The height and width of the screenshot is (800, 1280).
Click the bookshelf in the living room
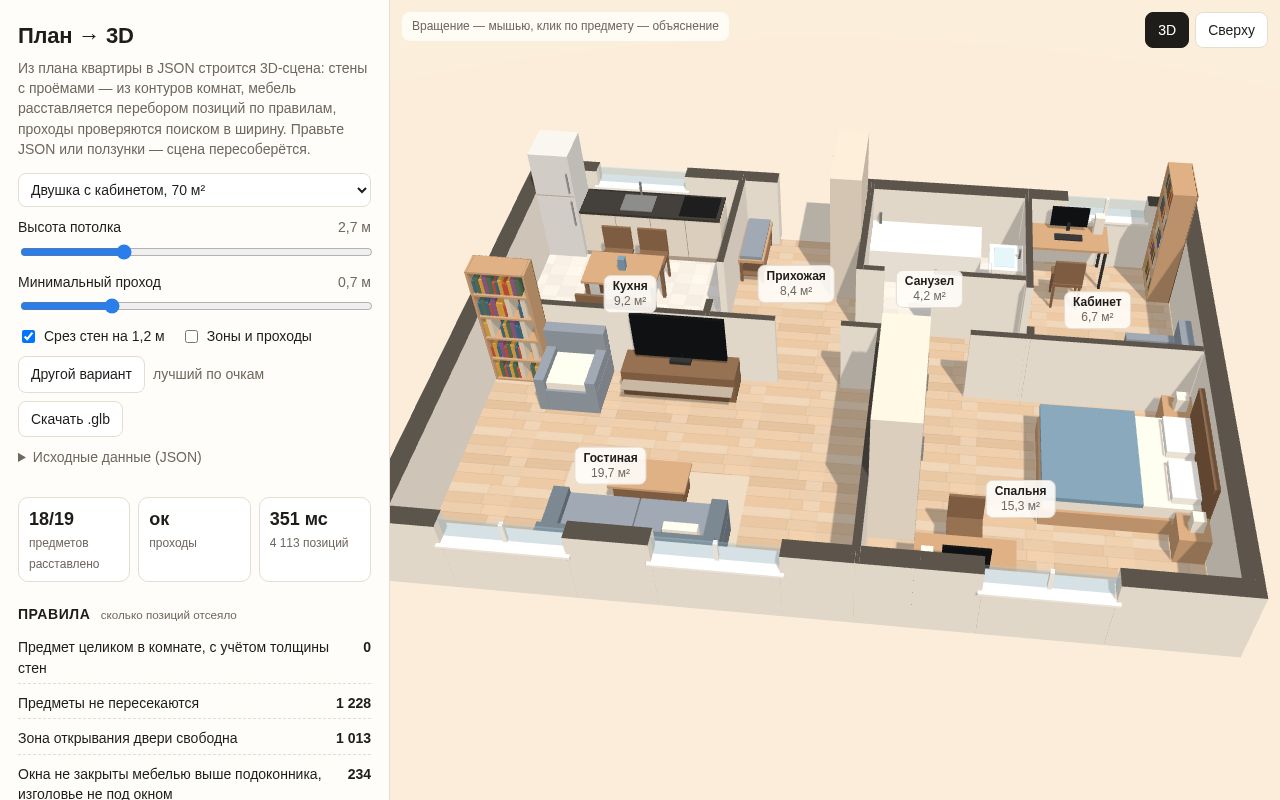(504, 317)
